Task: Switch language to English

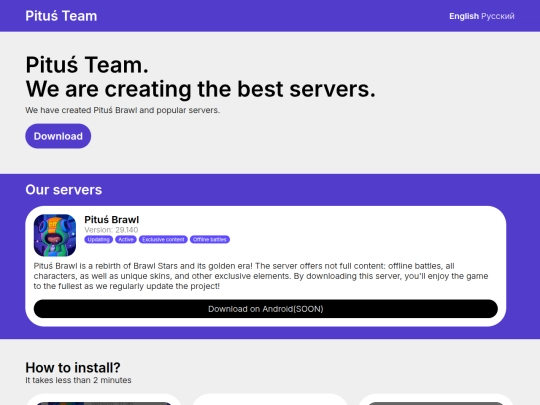Action: 464,16
